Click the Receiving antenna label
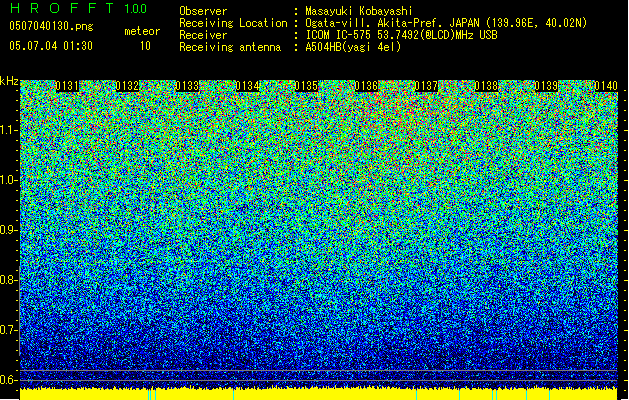 (x=230, y=47)
